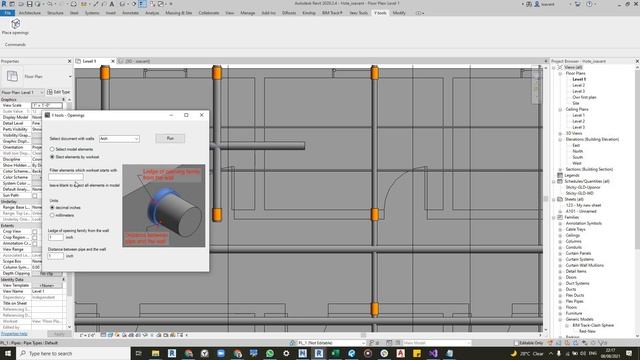Select the Text tool in quick access toolbar

click(x=111, y=4)
